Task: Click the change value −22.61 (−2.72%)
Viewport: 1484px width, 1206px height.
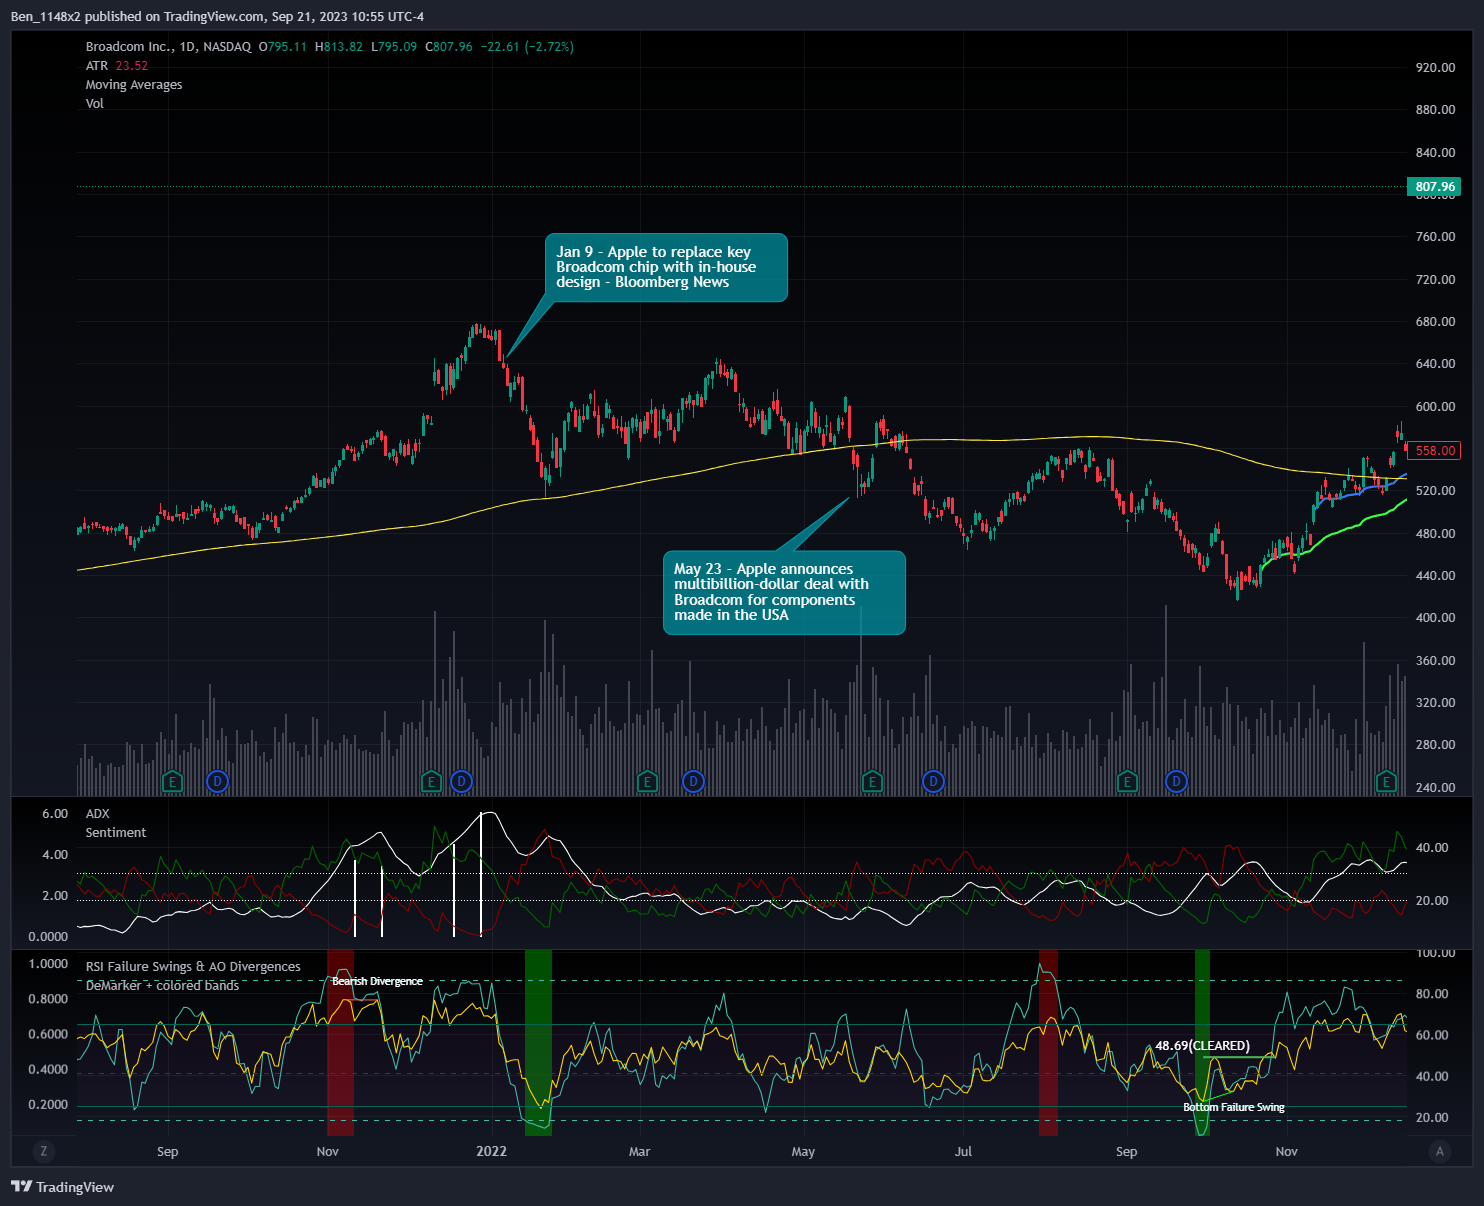Action: (x=527, y=47)
